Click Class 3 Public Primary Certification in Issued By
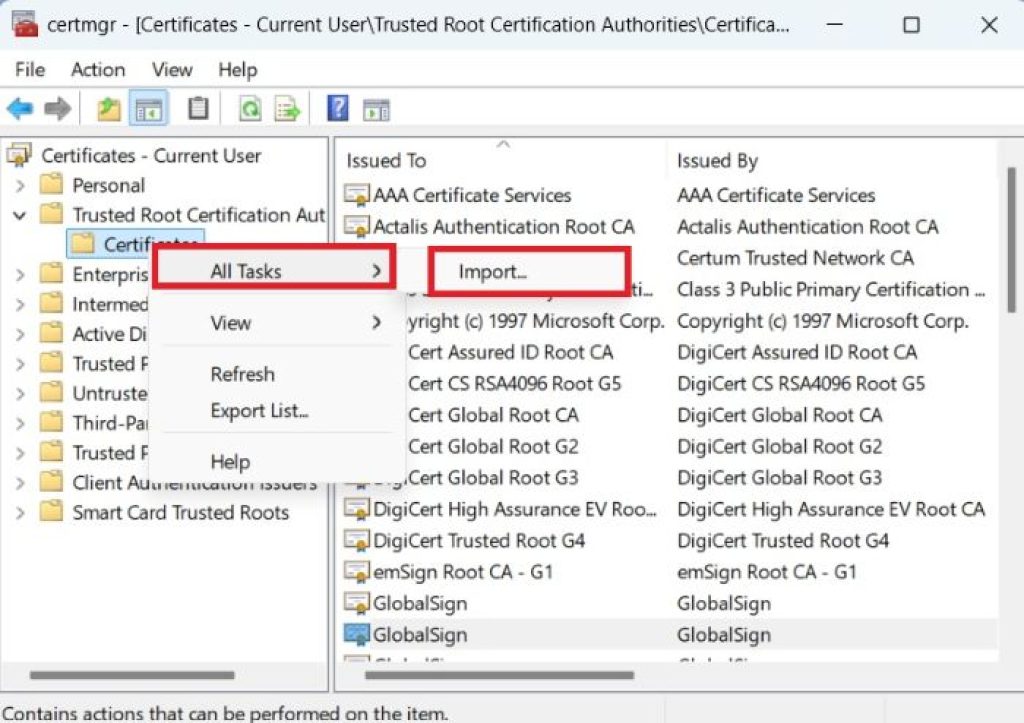This screenshot has width=1024, height=723. [x=831, y=289]
